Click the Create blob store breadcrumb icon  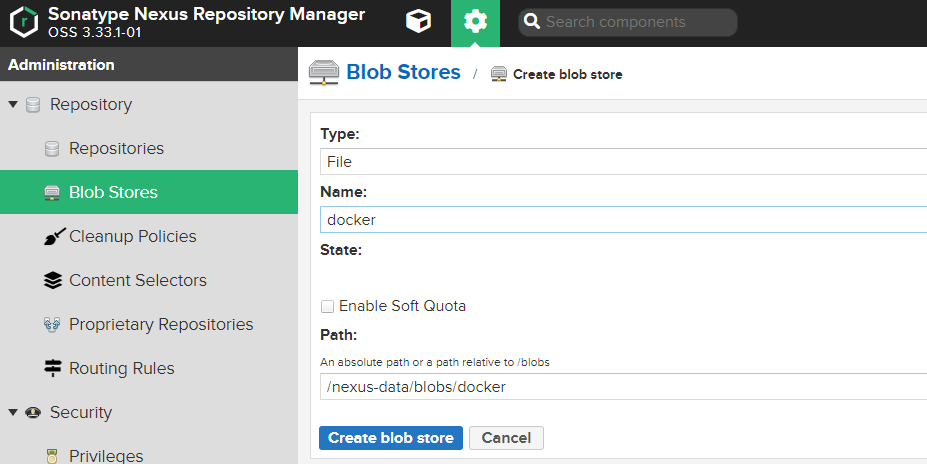click(499, 74)
